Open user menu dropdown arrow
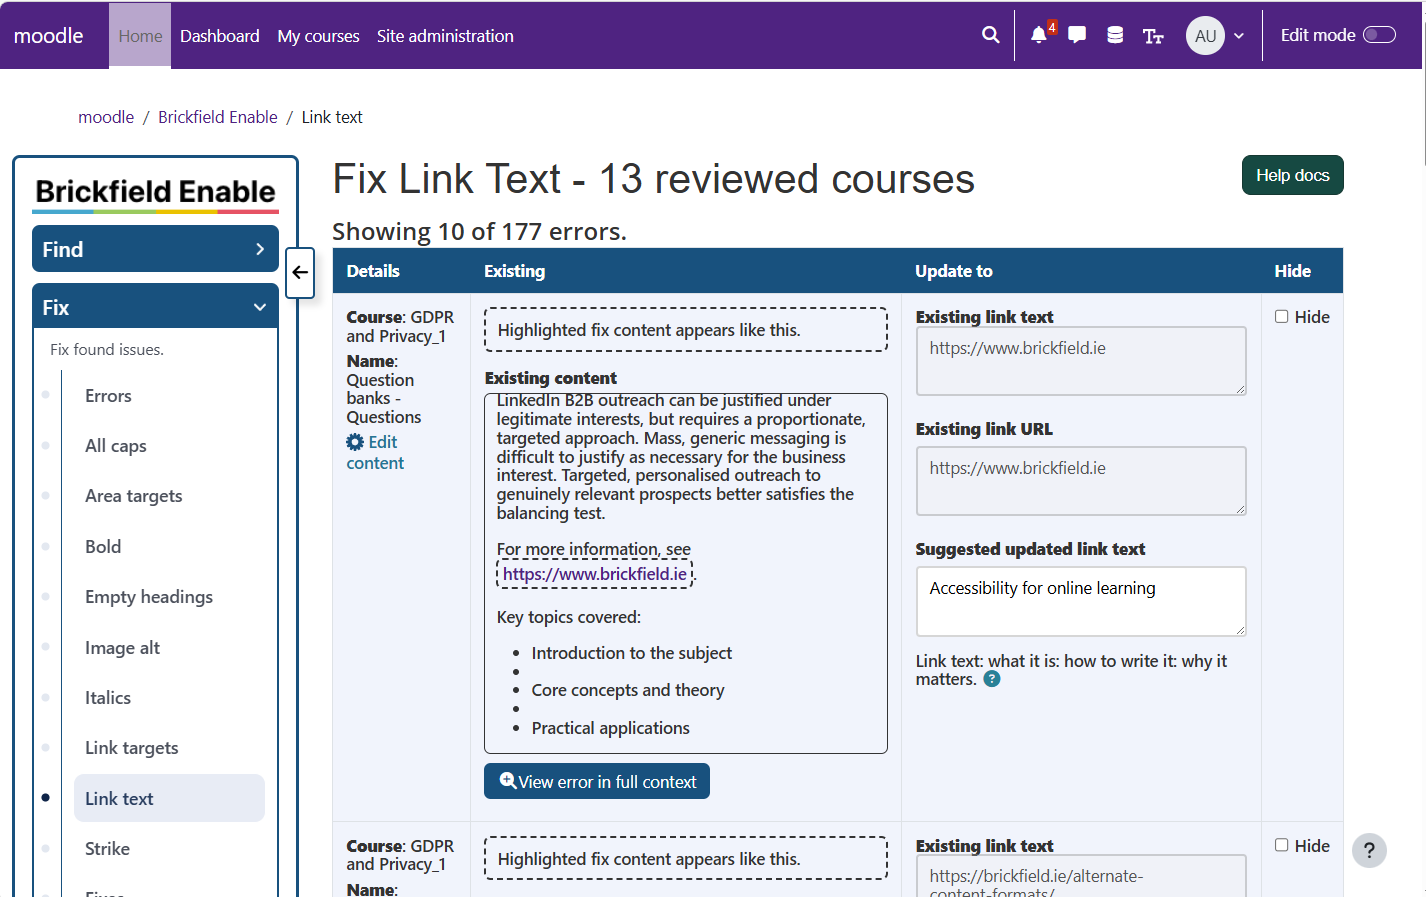 [x=1239, y=36]
